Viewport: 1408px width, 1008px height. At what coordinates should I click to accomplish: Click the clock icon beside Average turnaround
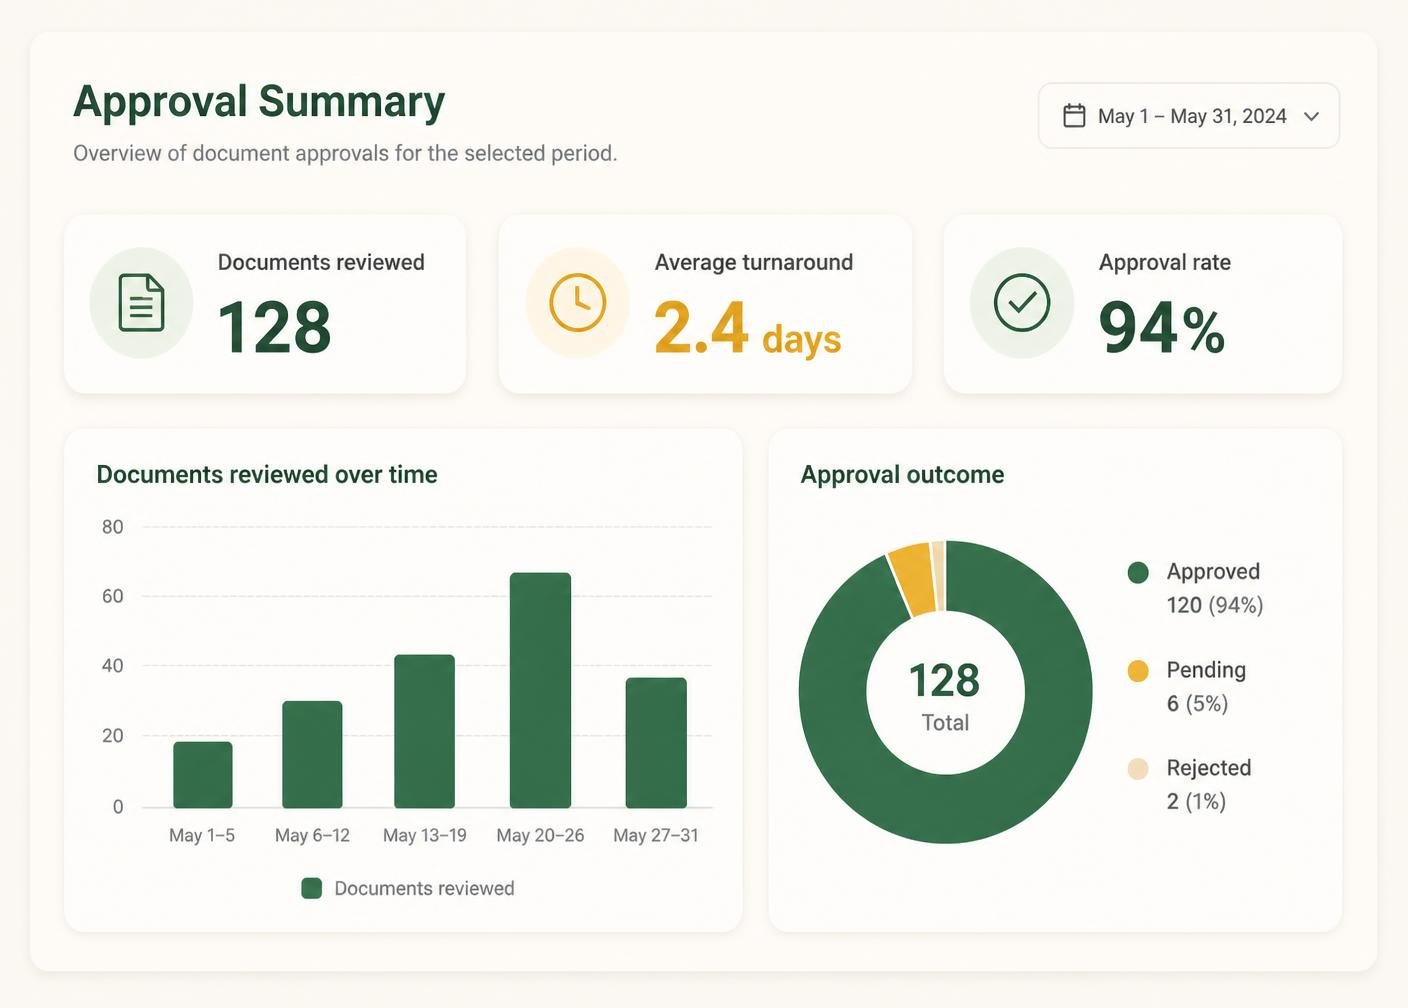tap(578, 302)
